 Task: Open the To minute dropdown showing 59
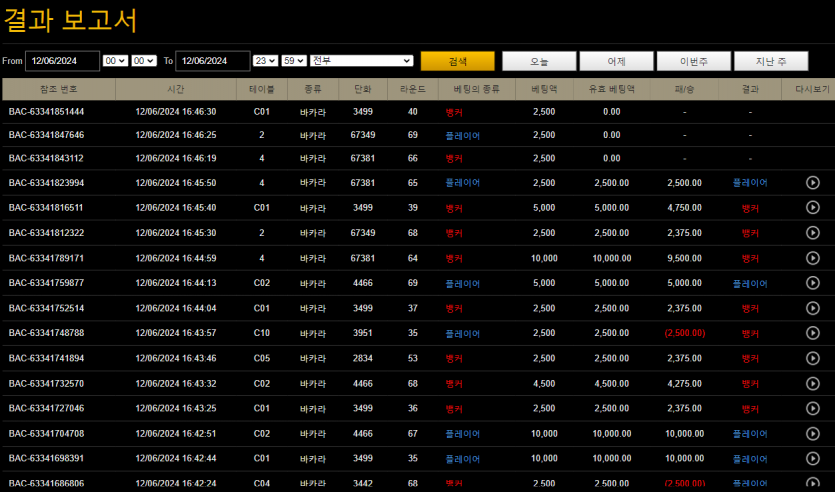294,61
